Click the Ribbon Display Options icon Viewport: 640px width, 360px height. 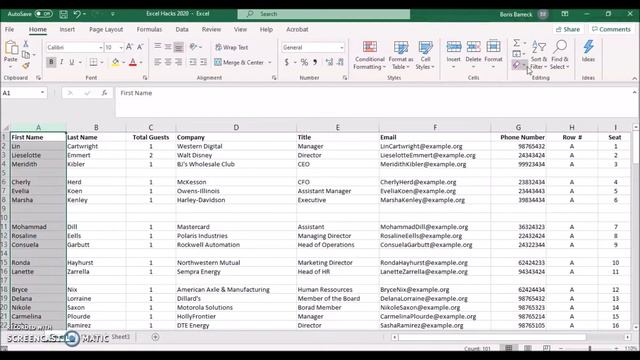pos(565,14)
